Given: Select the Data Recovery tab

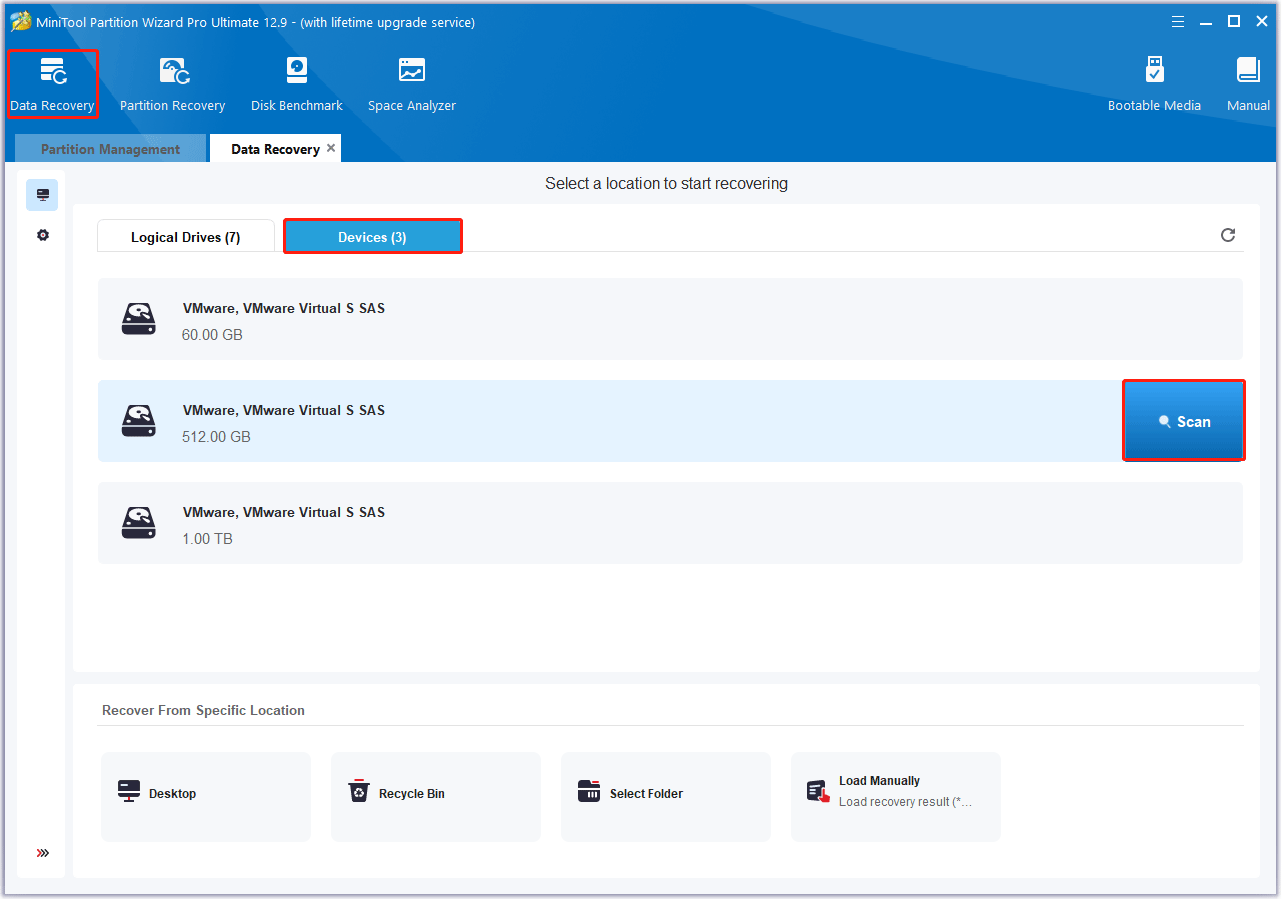Looking at the screenshot, I should point(275,149).
